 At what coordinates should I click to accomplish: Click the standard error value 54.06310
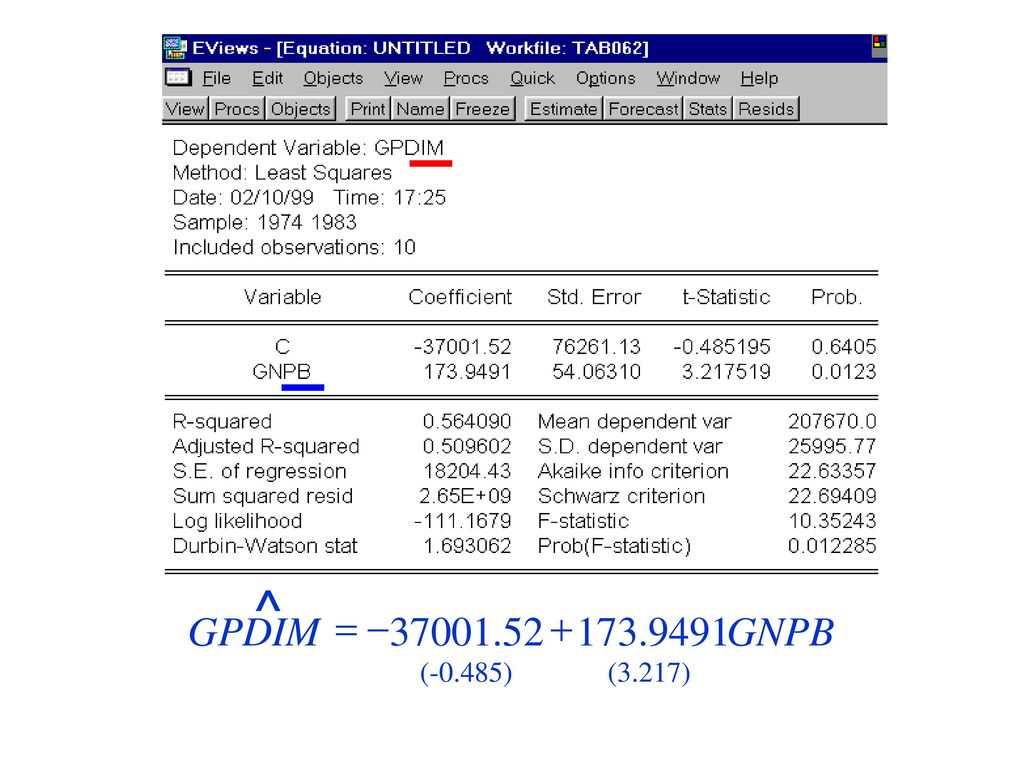point(596,372)
